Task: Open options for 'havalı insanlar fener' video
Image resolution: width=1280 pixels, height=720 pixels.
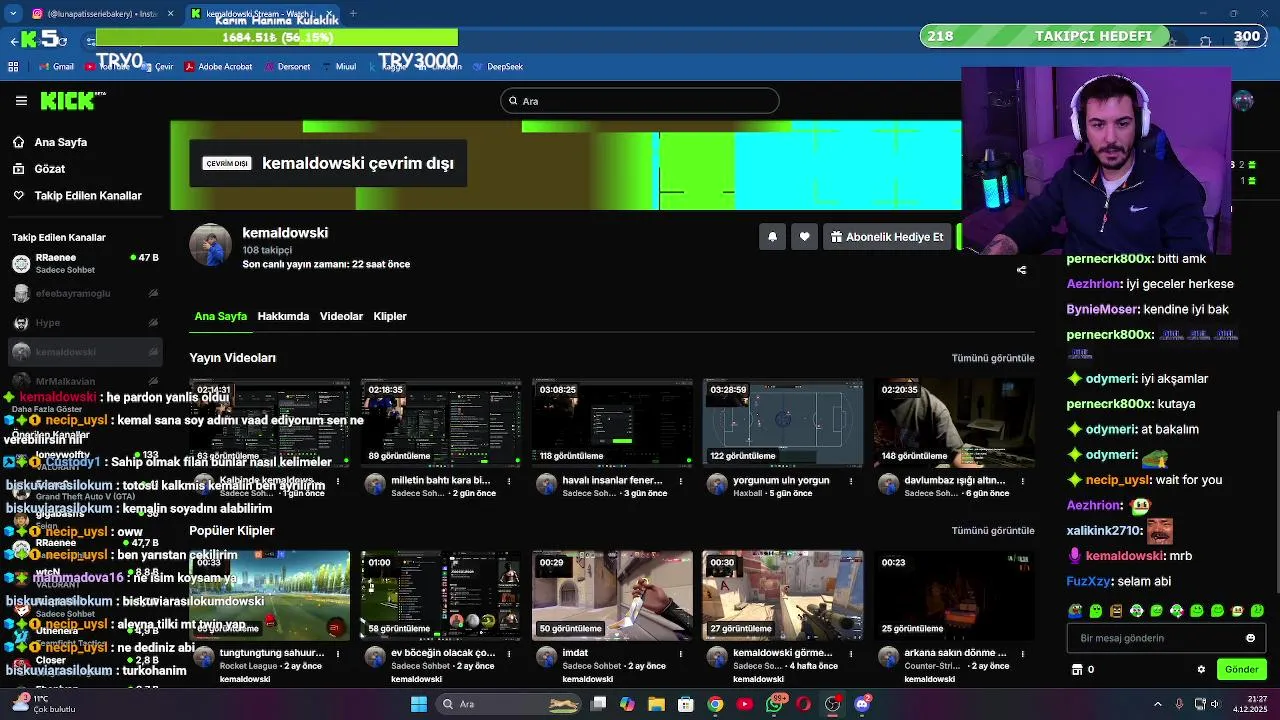Action: [x=681, y=484]
